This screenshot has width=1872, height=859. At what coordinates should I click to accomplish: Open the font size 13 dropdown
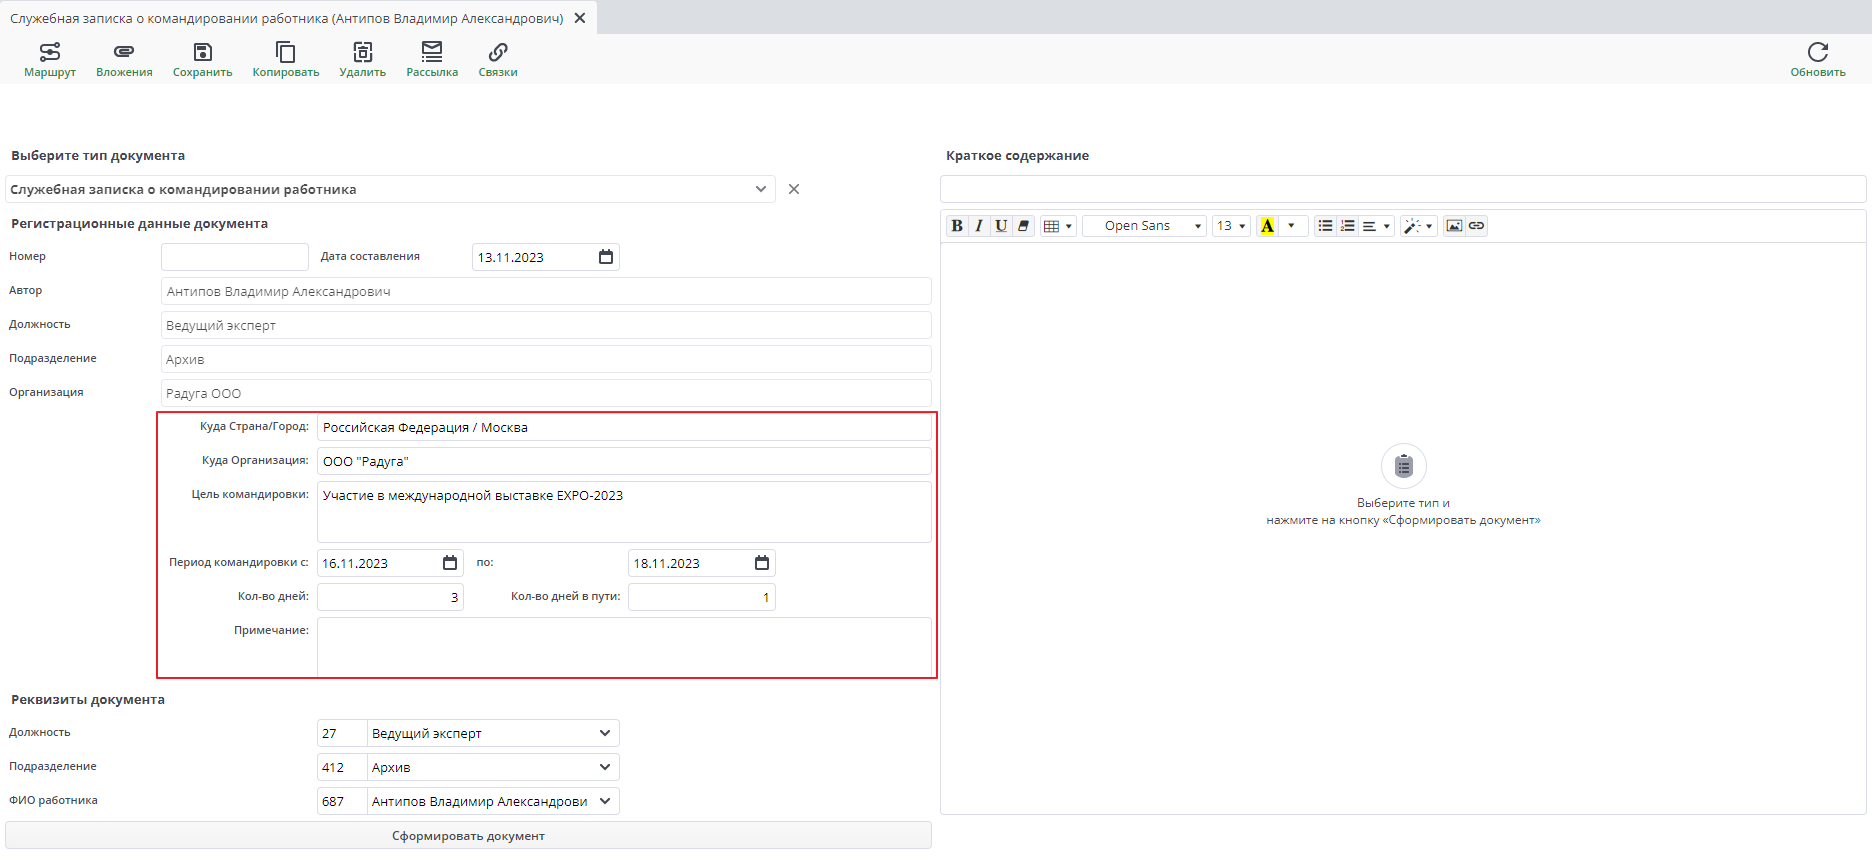[1231, 226]
